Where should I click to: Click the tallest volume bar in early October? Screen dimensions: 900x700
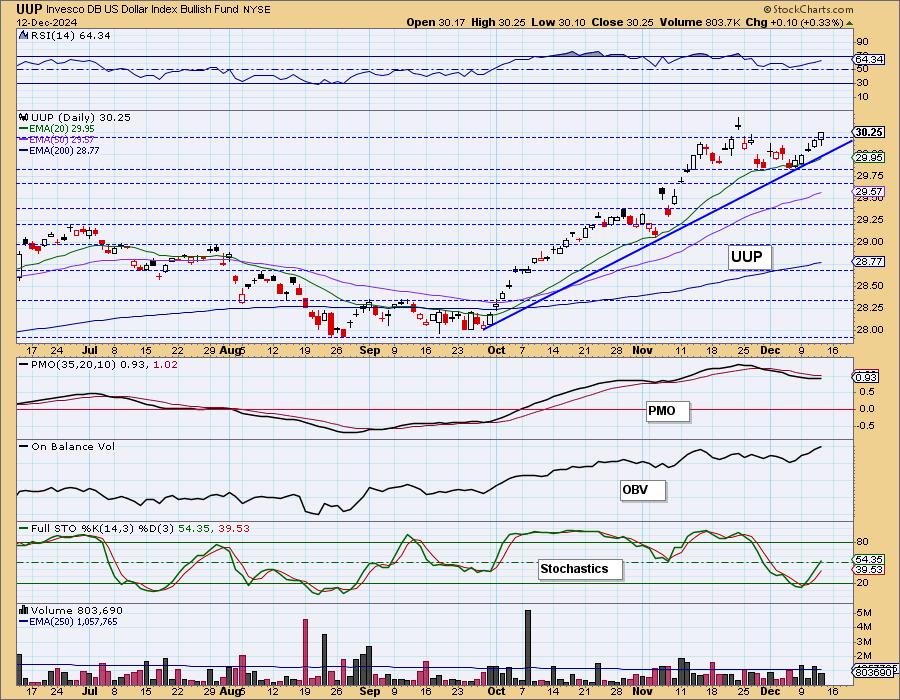tap(528, 648)
